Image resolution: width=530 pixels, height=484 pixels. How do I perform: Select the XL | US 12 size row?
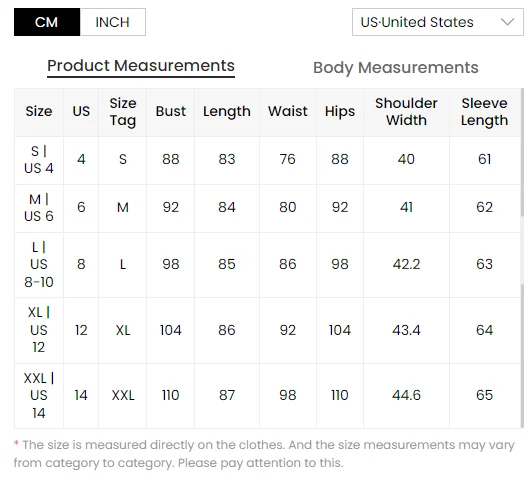click(x=267, y=331)
